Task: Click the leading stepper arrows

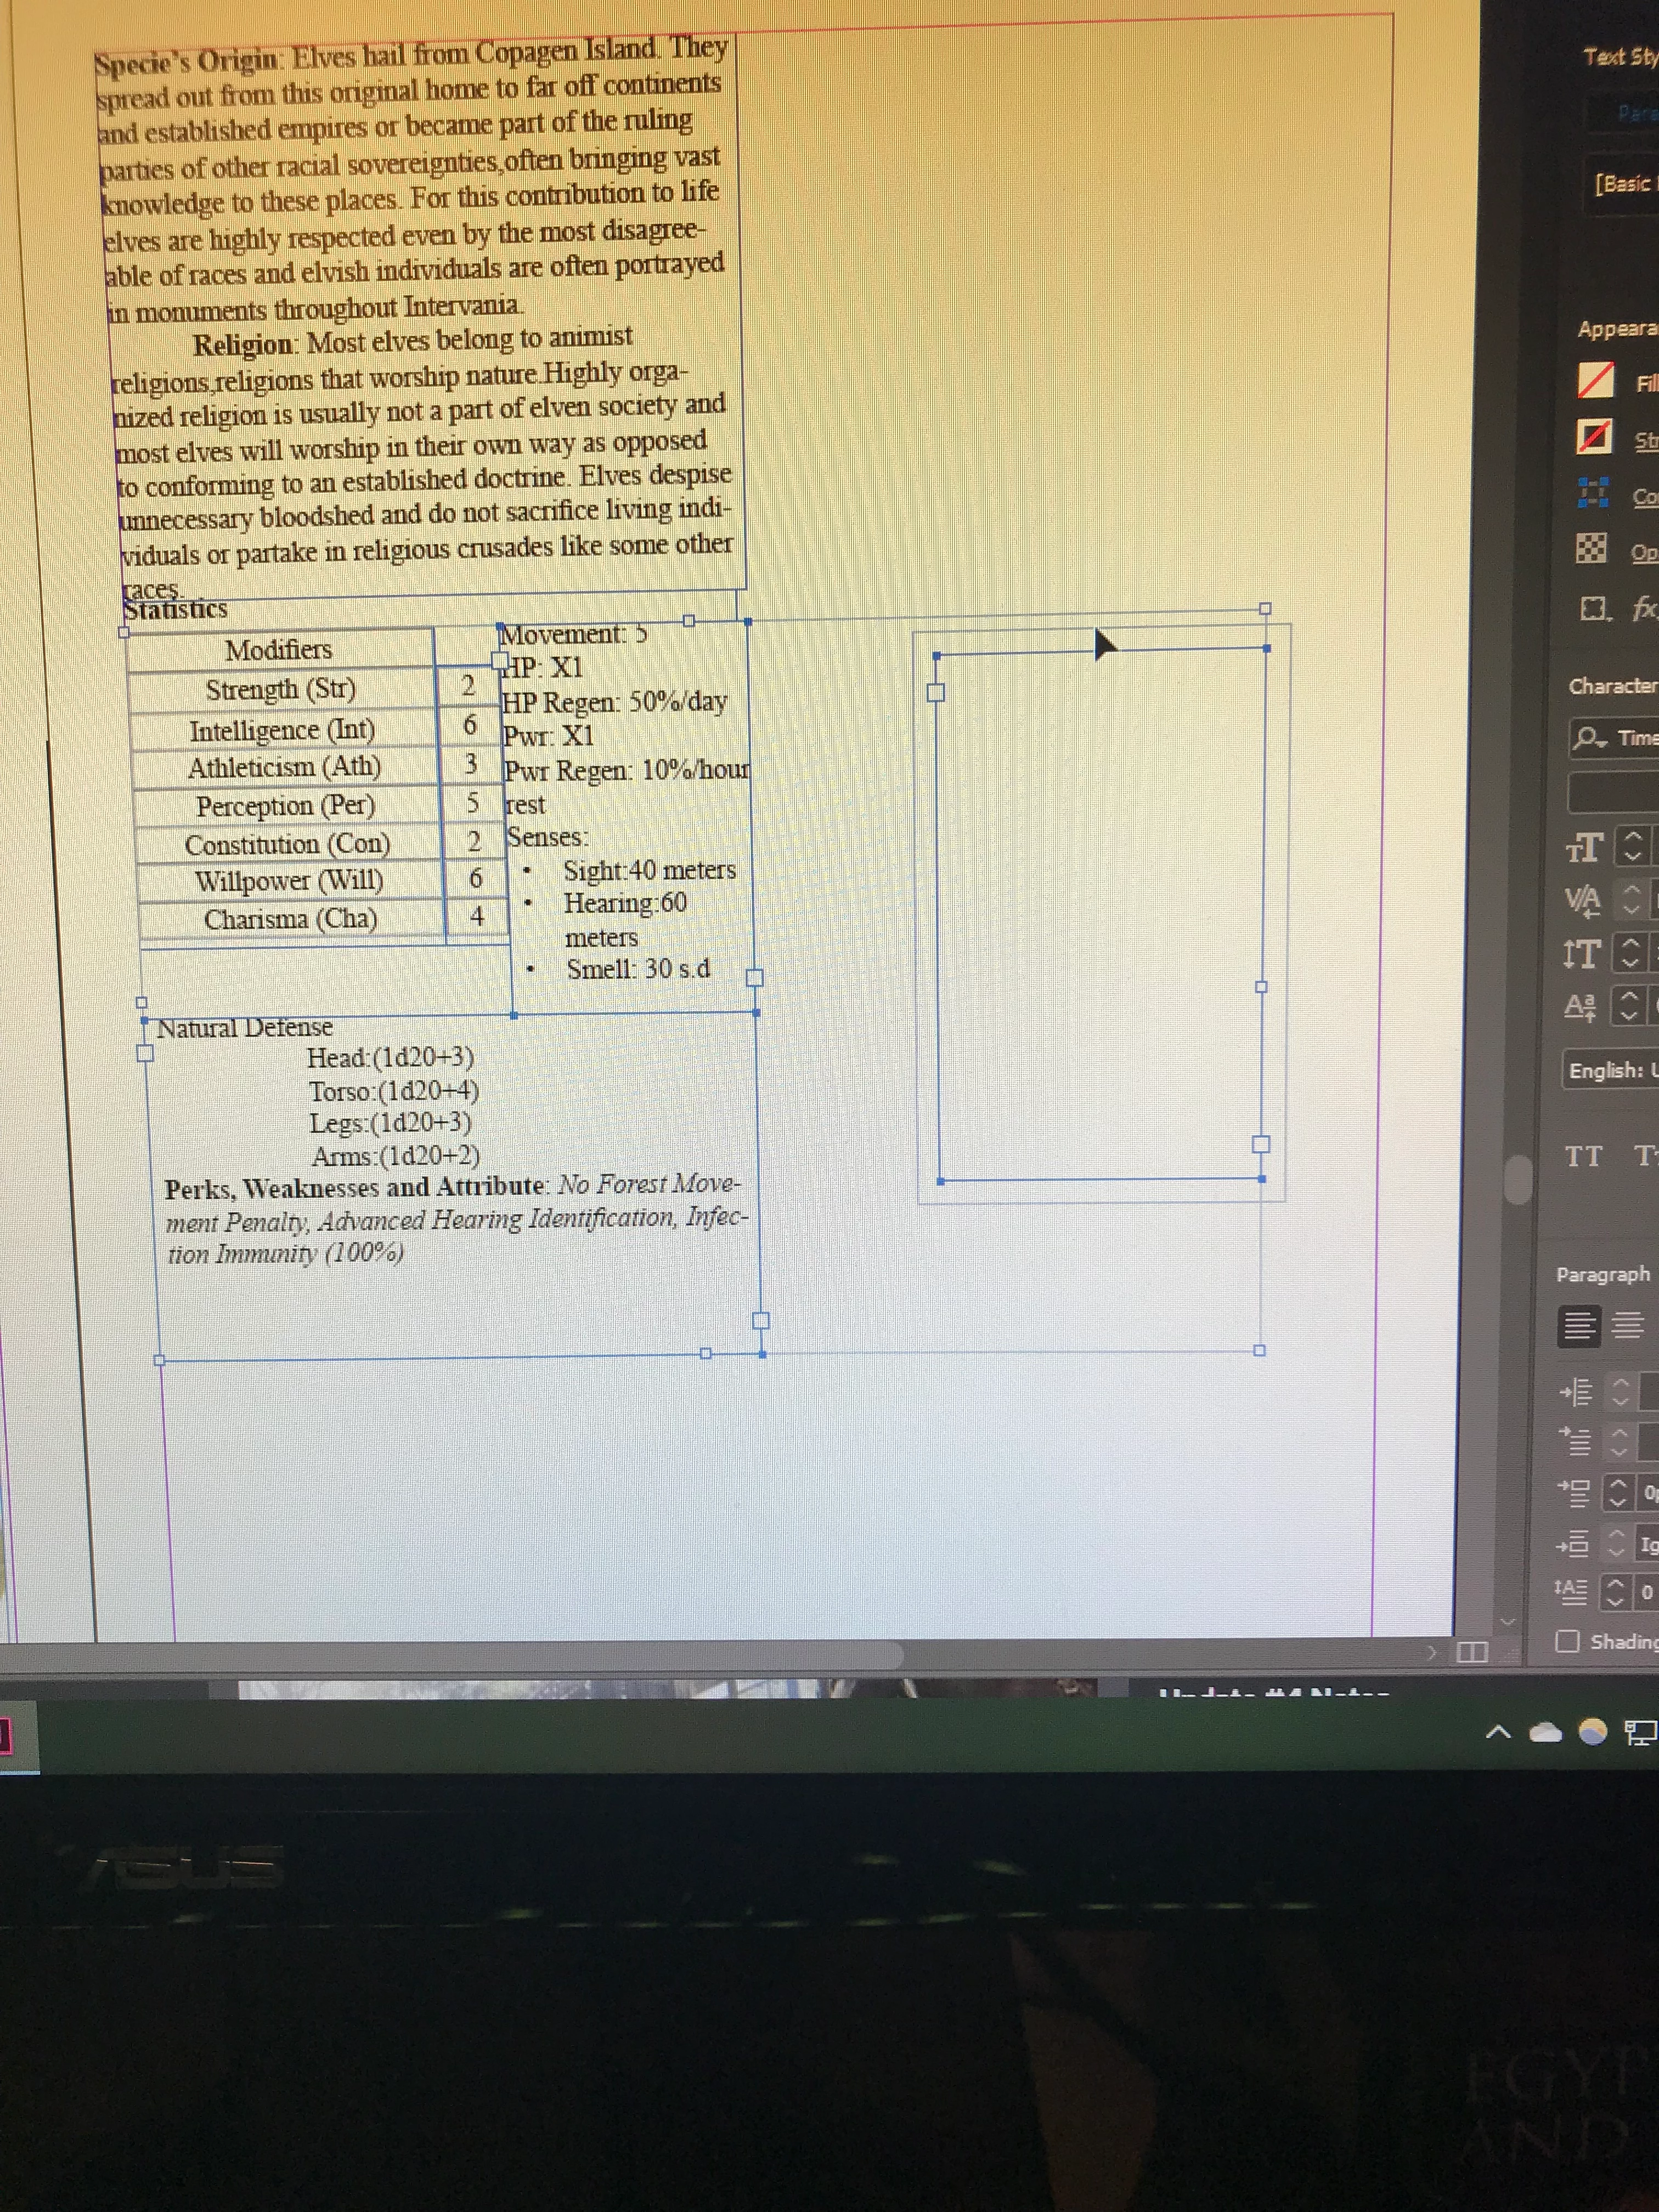Action: tap(1631, 953)
